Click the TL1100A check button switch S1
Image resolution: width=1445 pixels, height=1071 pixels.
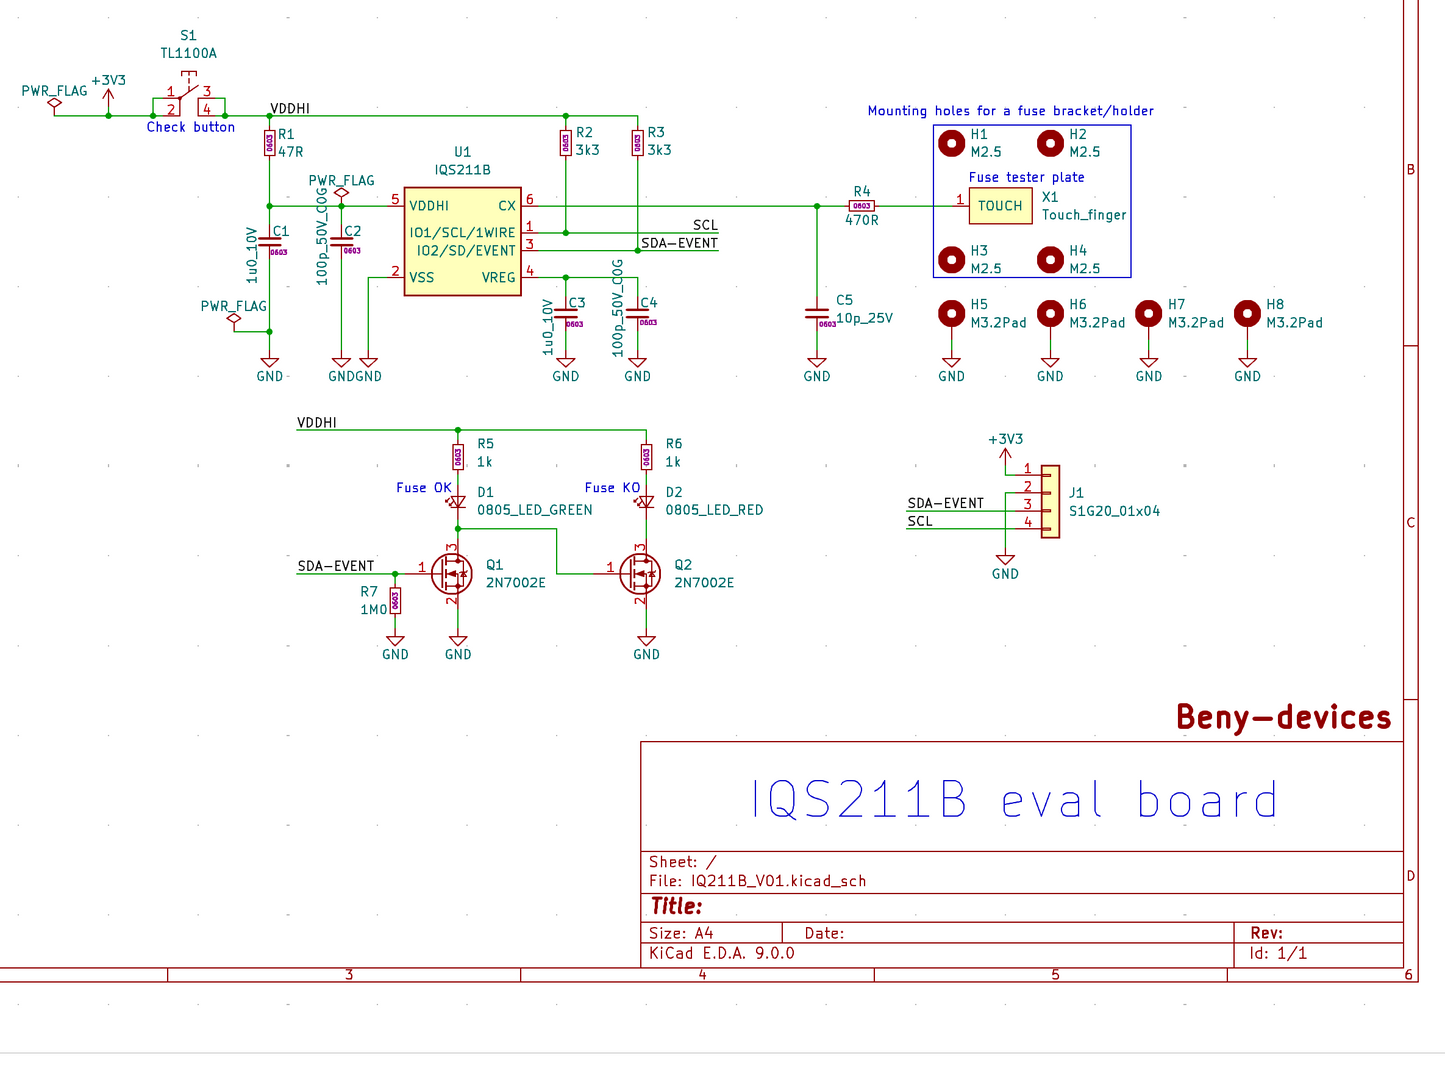pos(188,95)
